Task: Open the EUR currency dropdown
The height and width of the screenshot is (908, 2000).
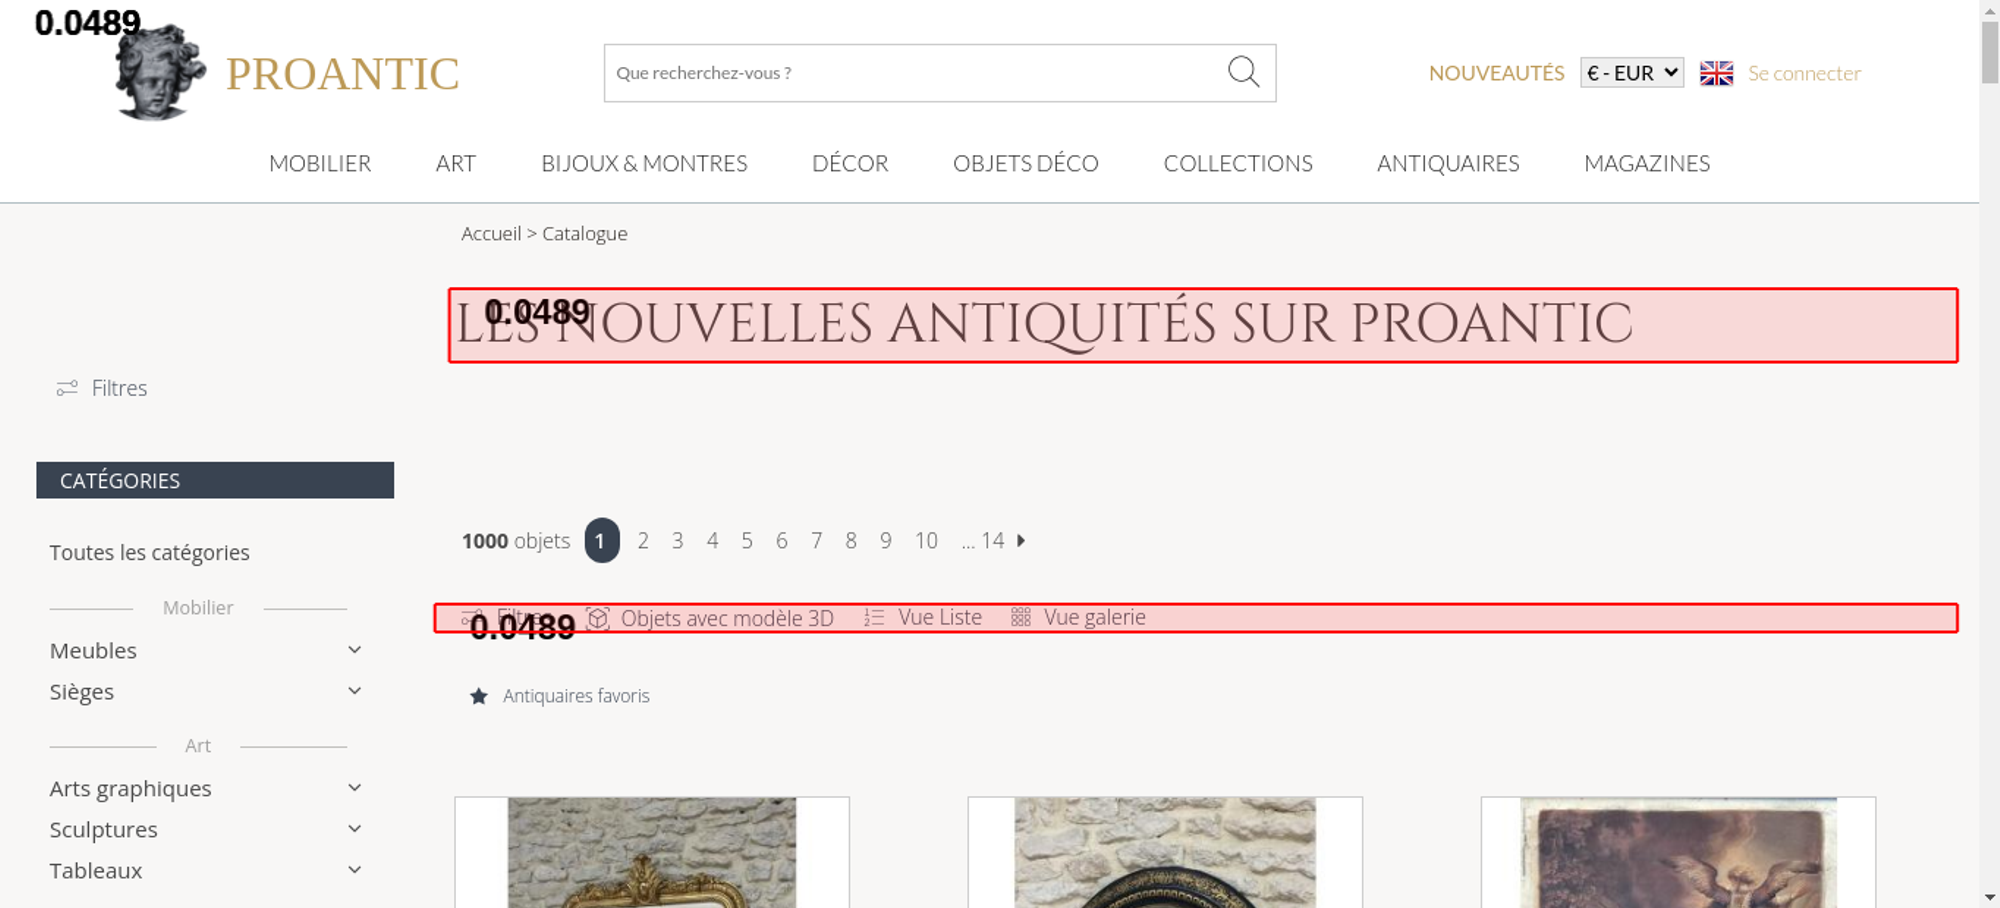Action: (x=1631, y=73)
